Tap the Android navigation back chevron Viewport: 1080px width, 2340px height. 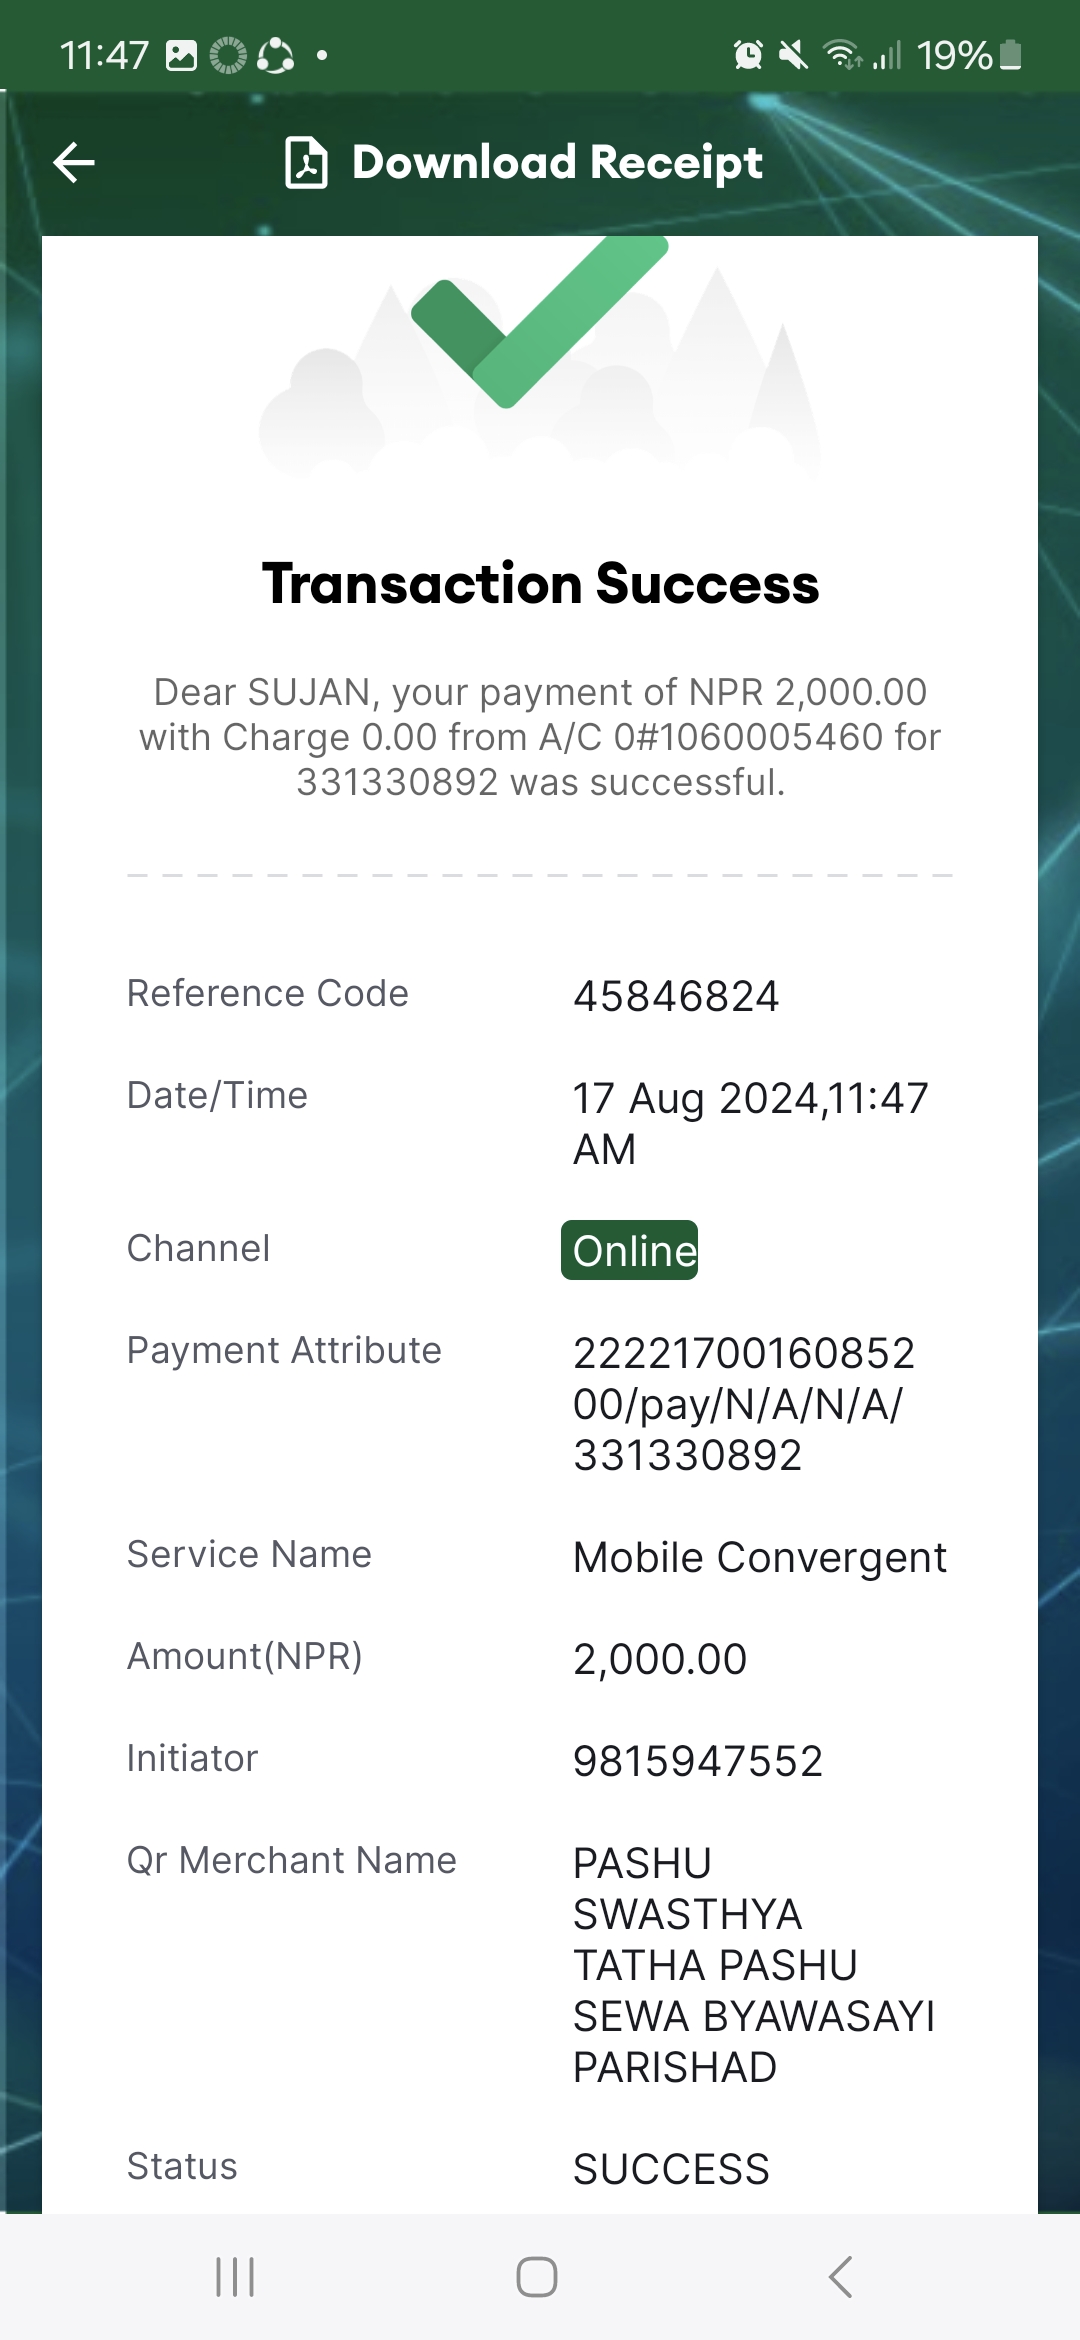(841, 2277)
